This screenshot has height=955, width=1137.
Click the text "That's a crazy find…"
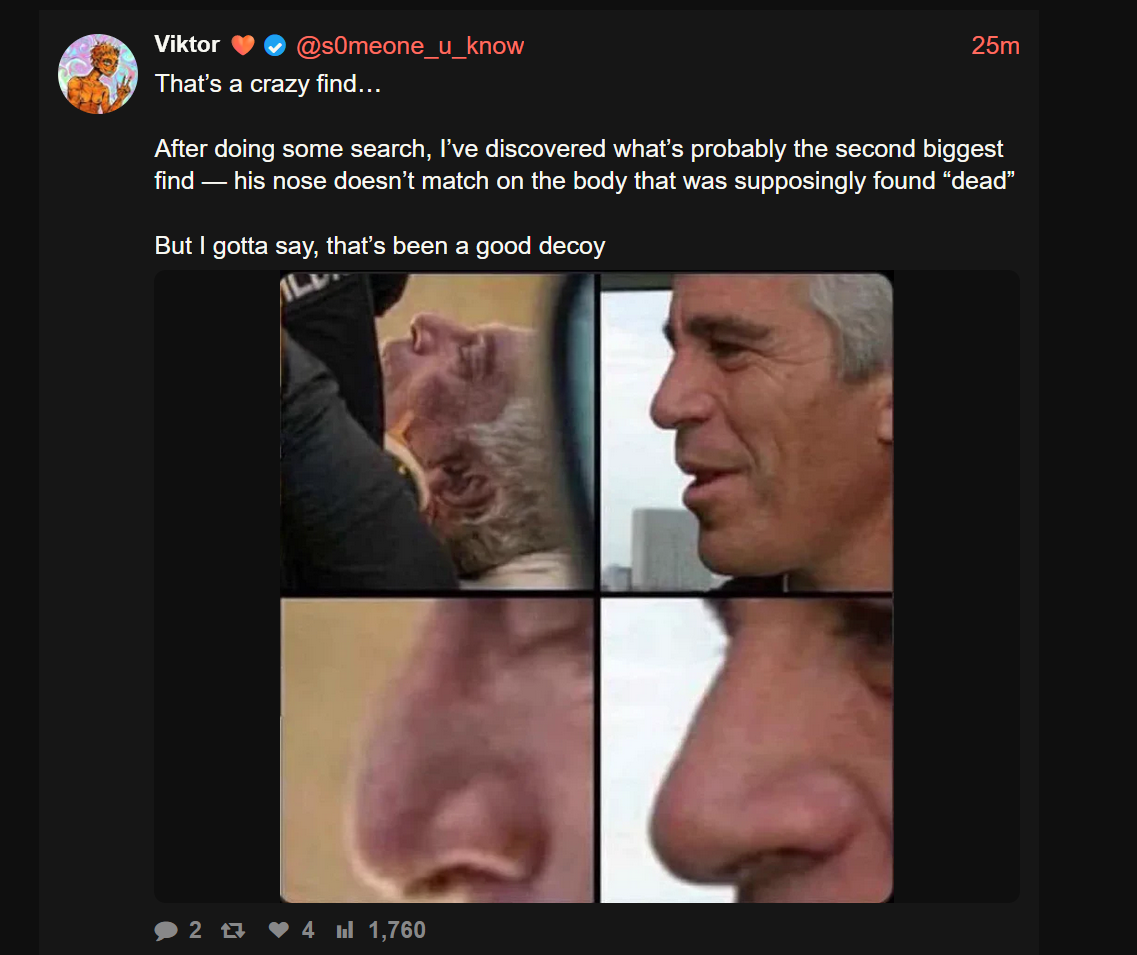point(268,83)
